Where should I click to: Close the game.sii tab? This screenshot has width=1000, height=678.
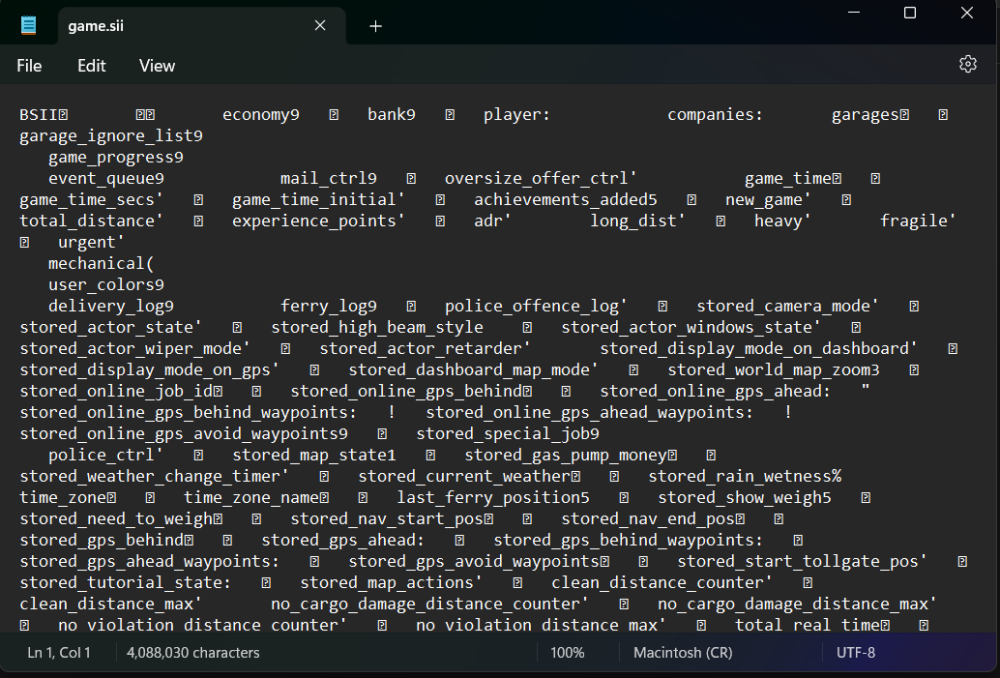320,26
